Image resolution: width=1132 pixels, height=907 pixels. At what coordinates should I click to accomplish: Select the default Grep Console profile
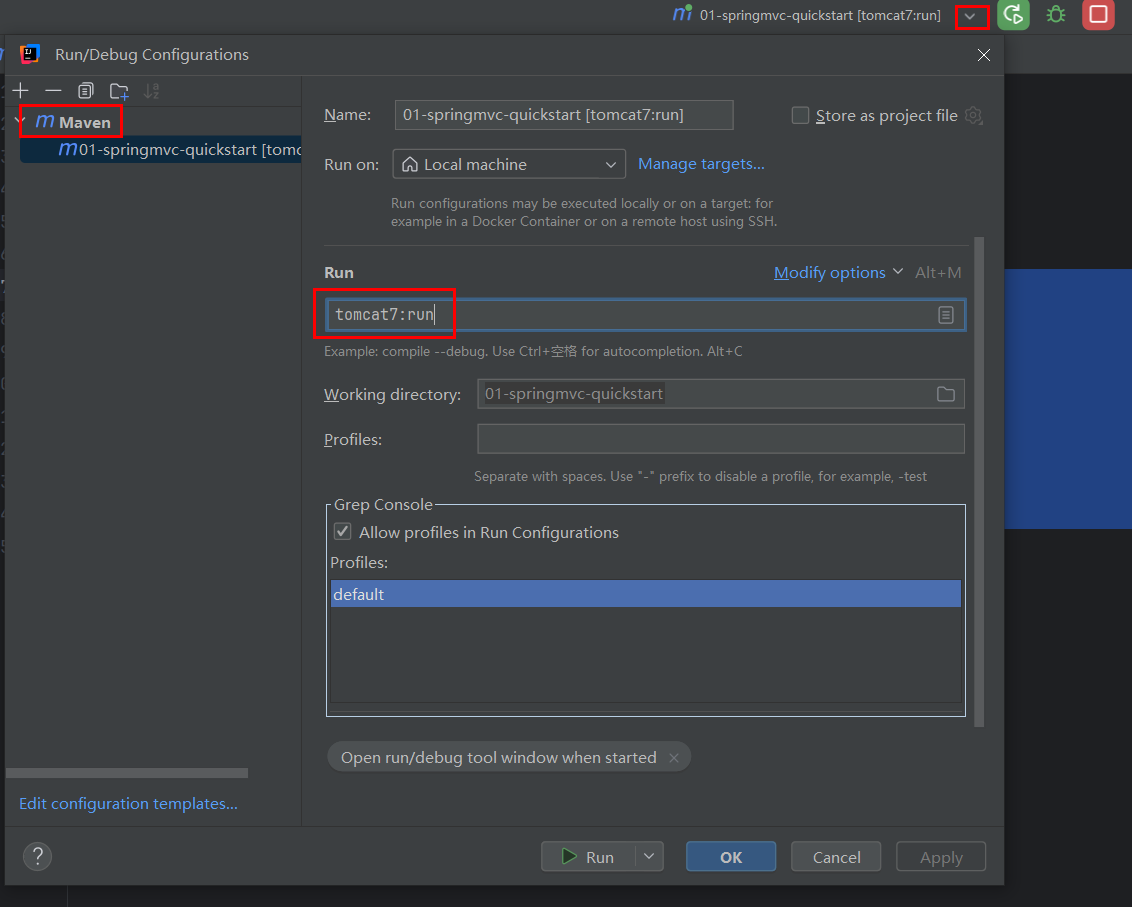click(x=645, y=594)
